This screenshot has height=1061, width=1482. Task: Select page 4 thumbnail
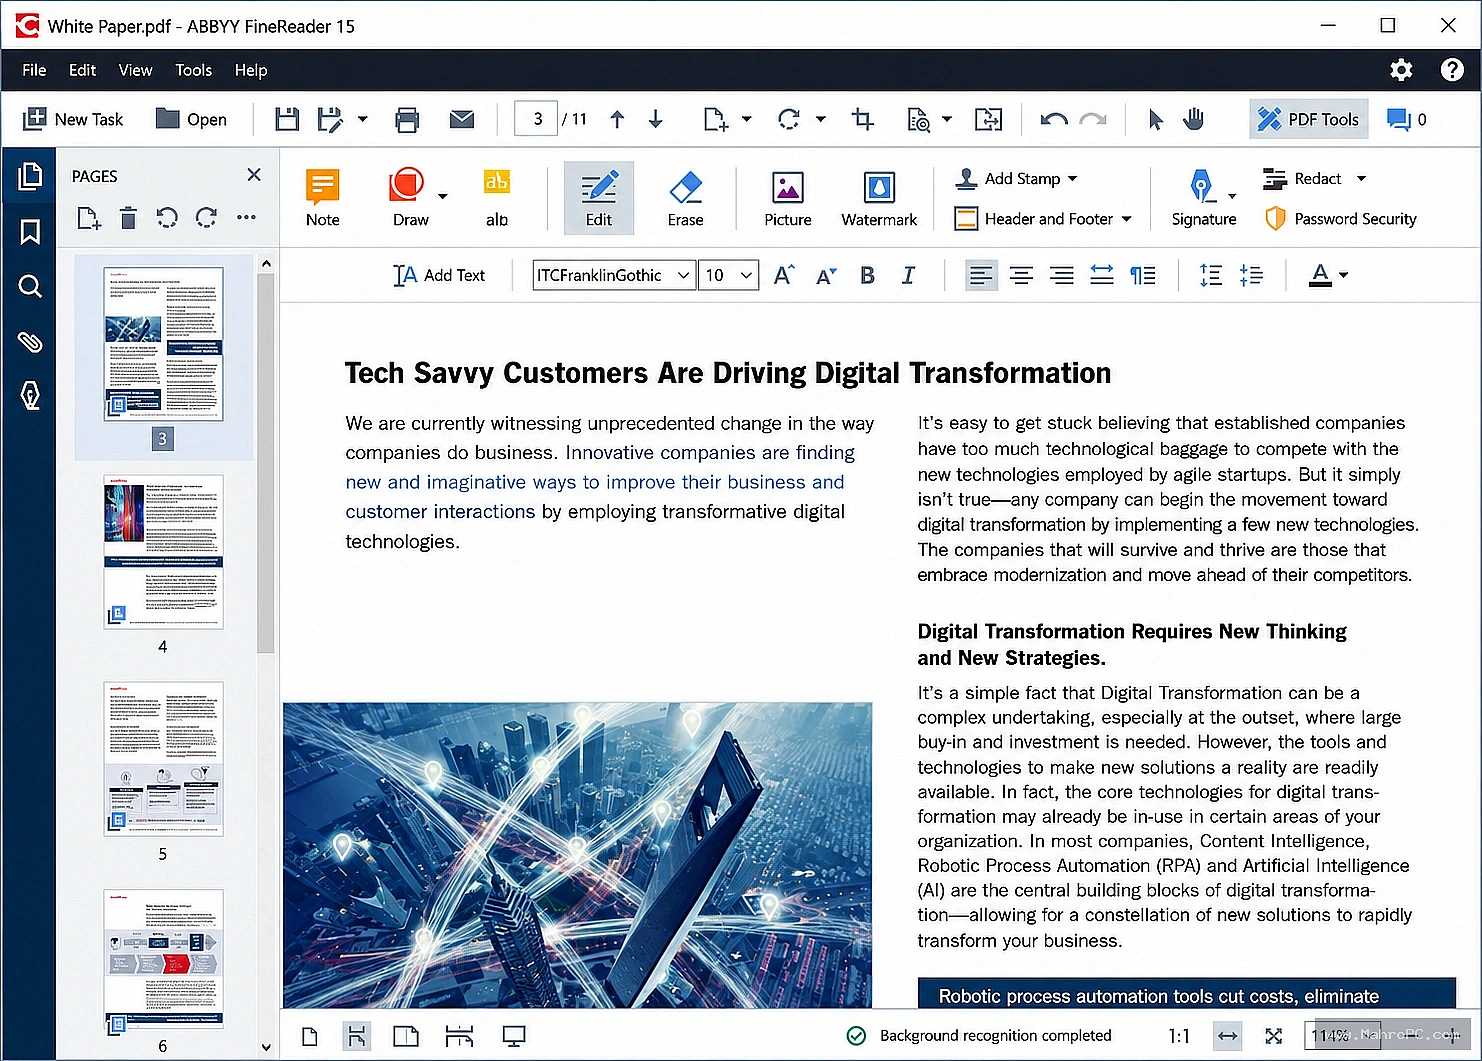point(163,552)
